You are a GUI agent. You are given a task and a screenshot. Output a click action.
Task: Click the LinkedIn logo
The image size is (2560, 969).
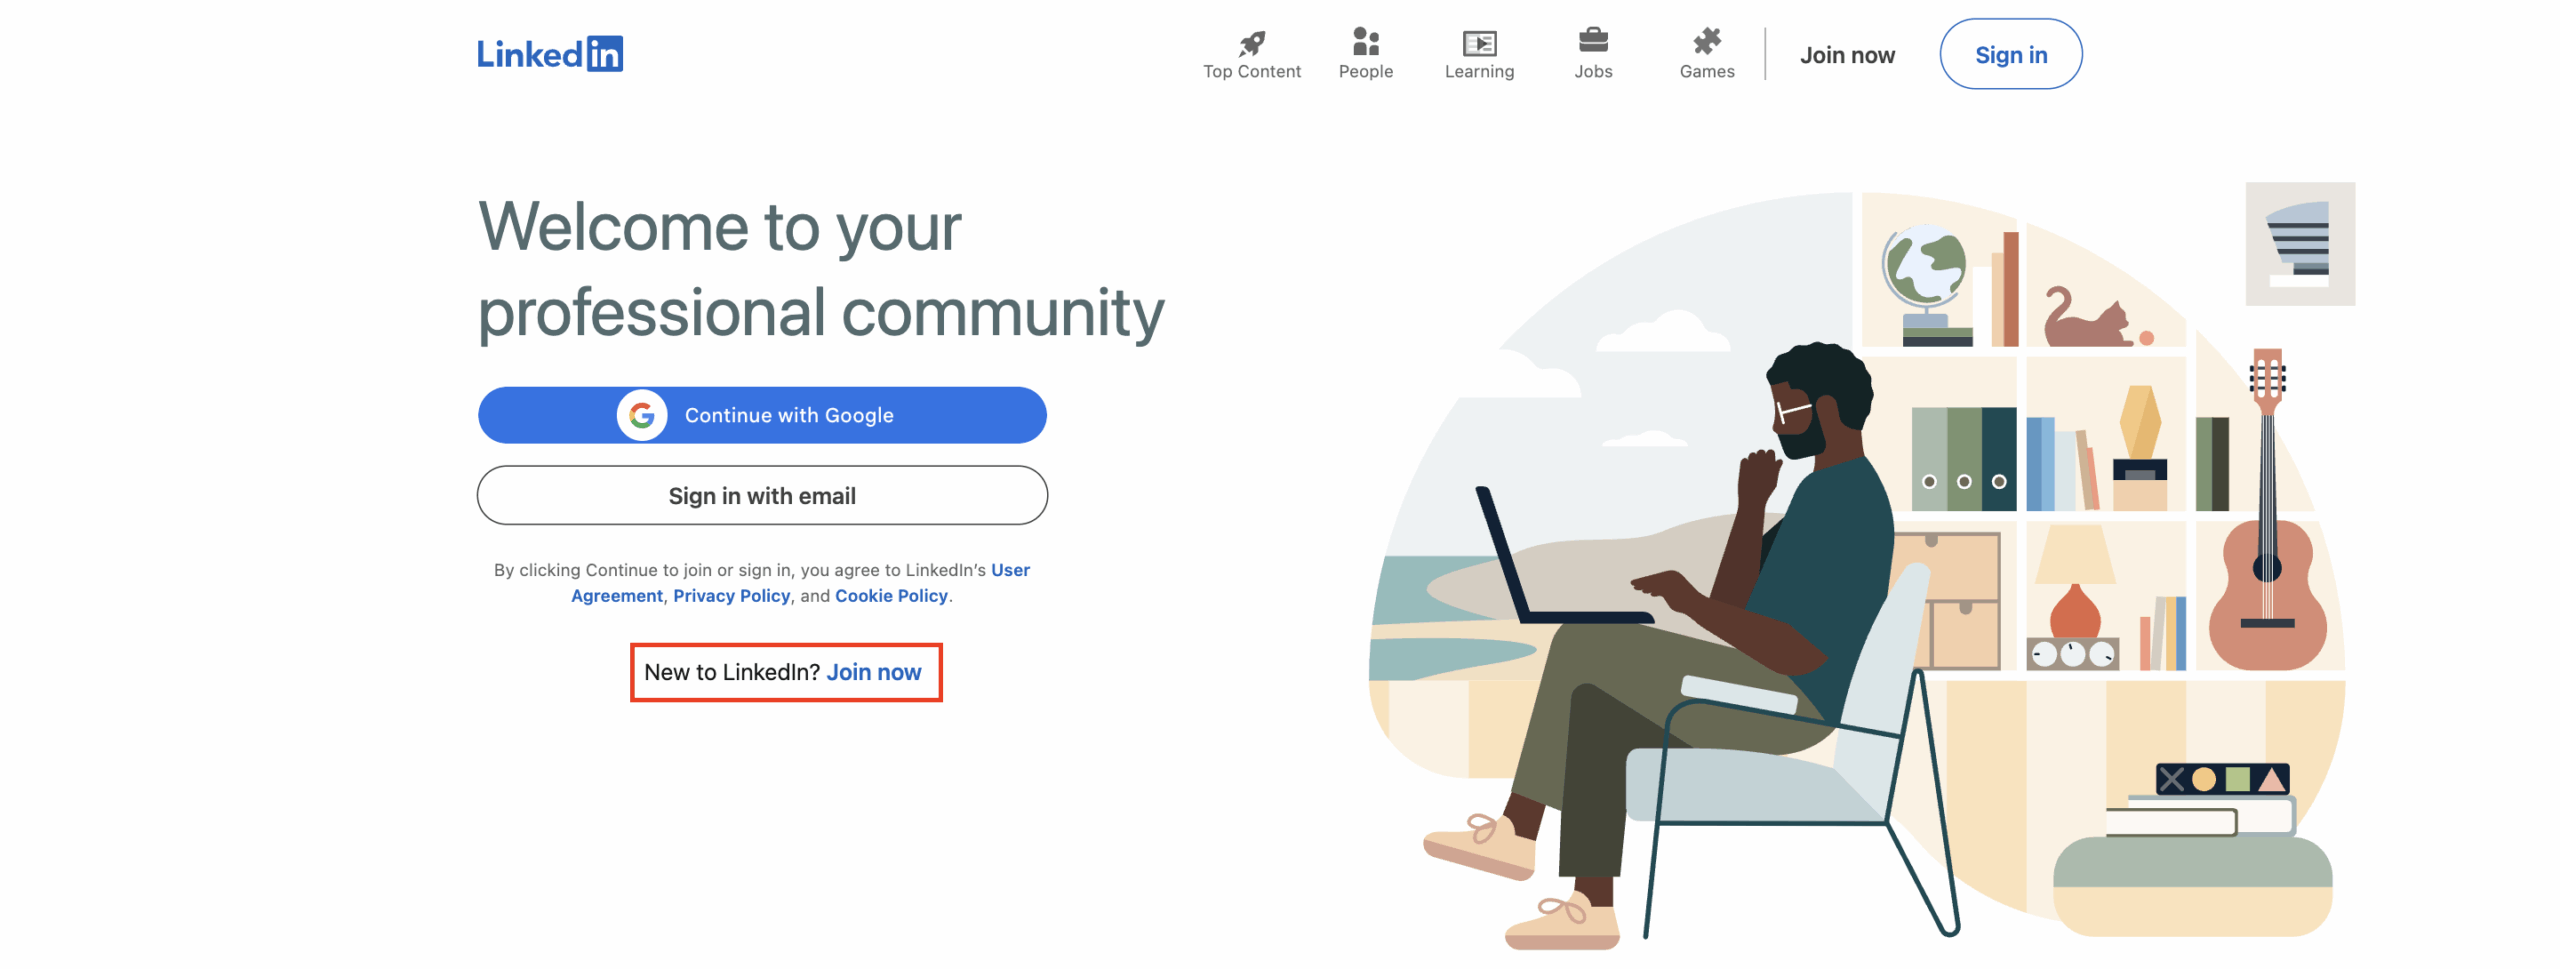[549, 54]
